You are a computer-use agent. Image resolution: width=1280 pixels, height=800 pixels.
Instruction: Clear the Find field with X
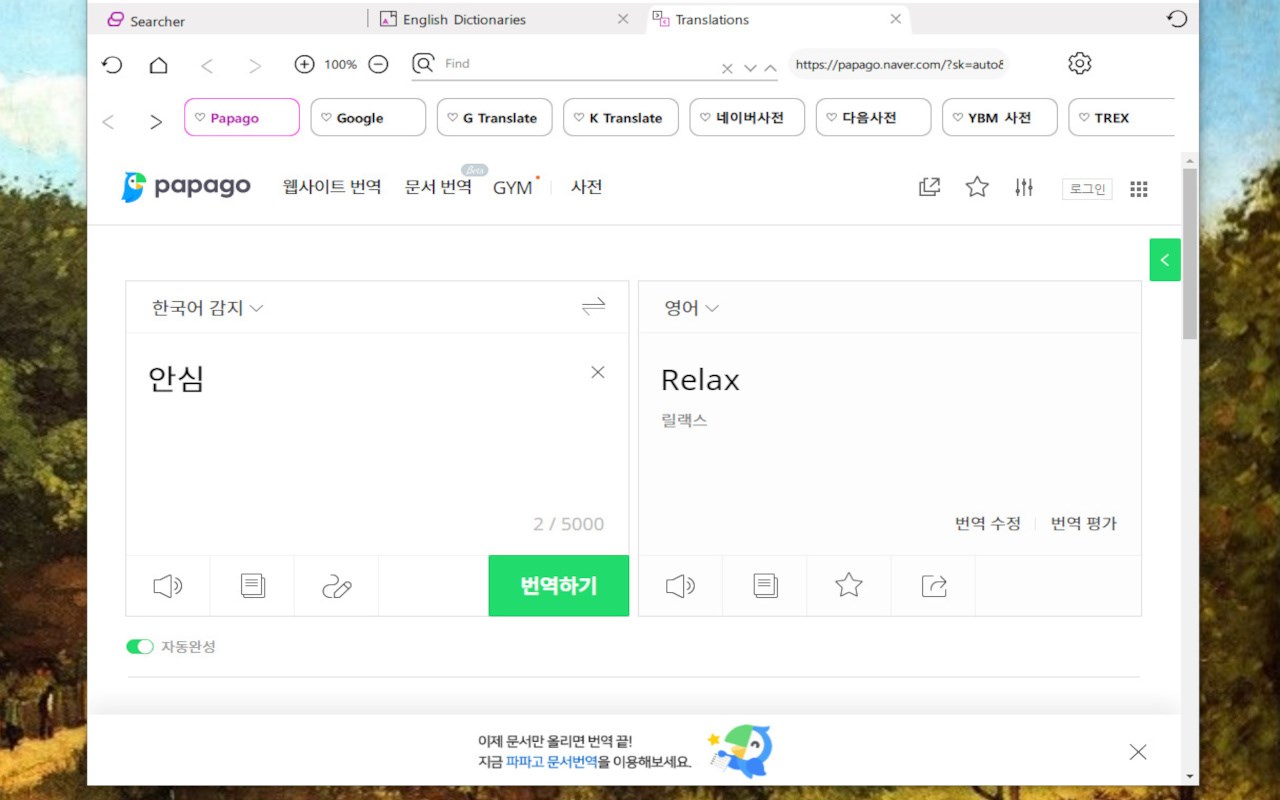[727, 69]
